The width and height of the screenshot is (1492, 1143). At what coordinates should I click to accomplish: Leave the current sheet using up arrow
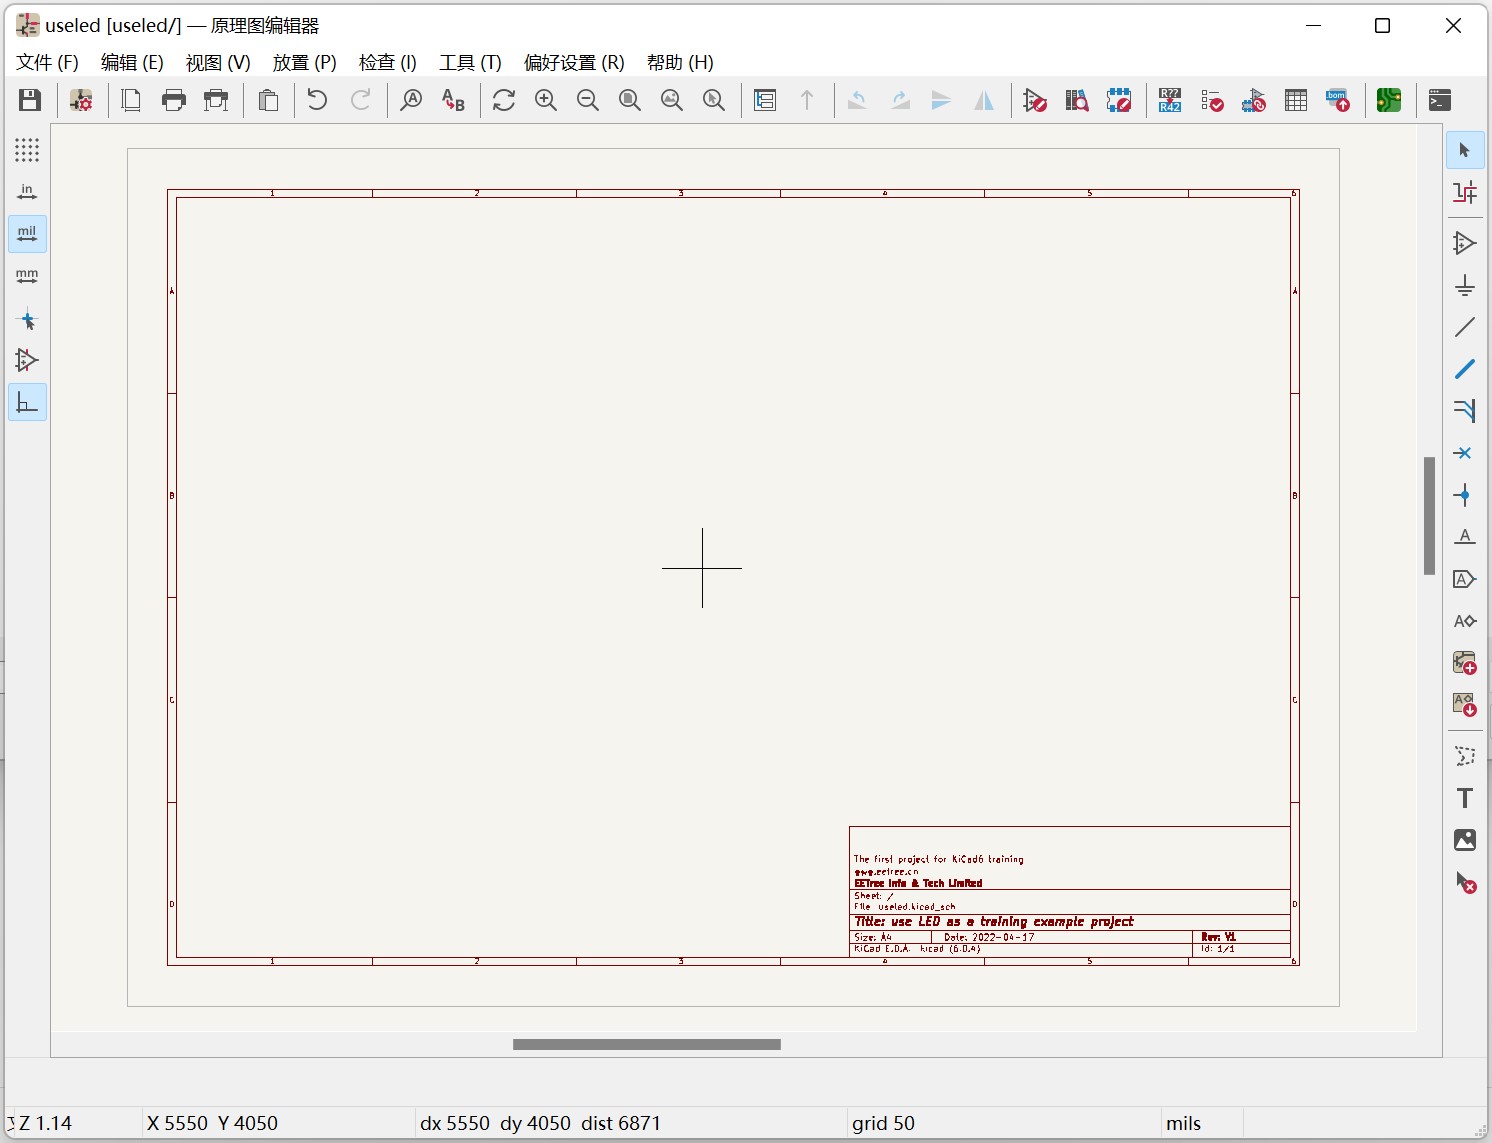pyautogui.click(x=807, y=100)
